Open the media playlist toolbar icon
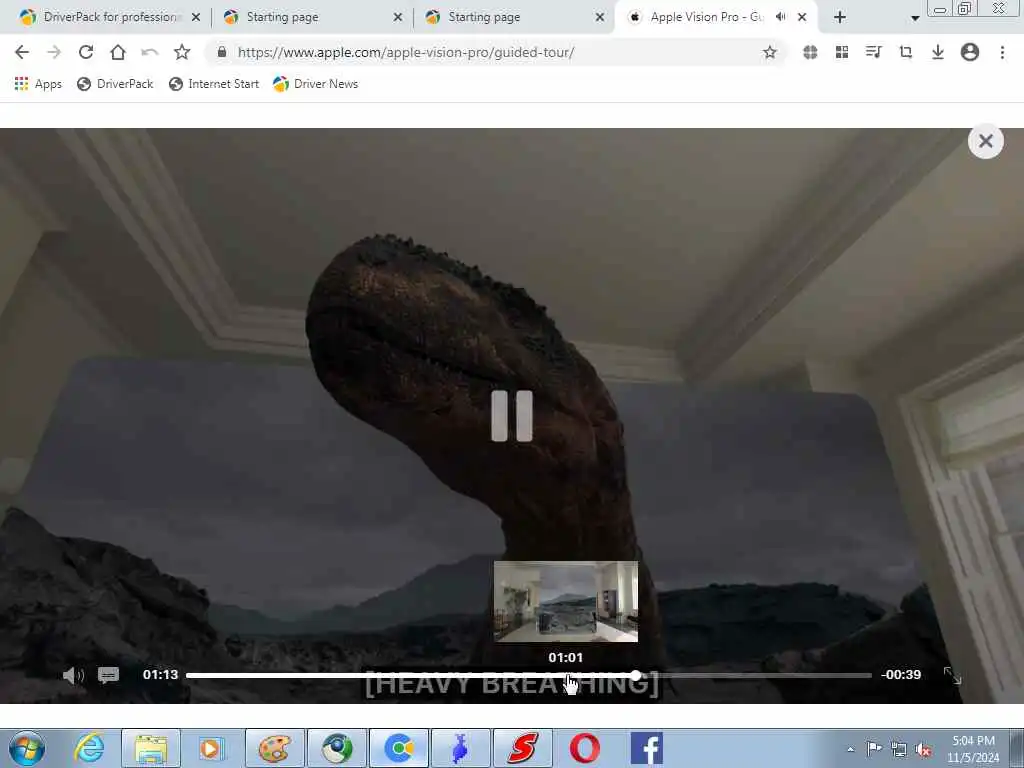The image size is (1024, 768). tap(874, 52)
